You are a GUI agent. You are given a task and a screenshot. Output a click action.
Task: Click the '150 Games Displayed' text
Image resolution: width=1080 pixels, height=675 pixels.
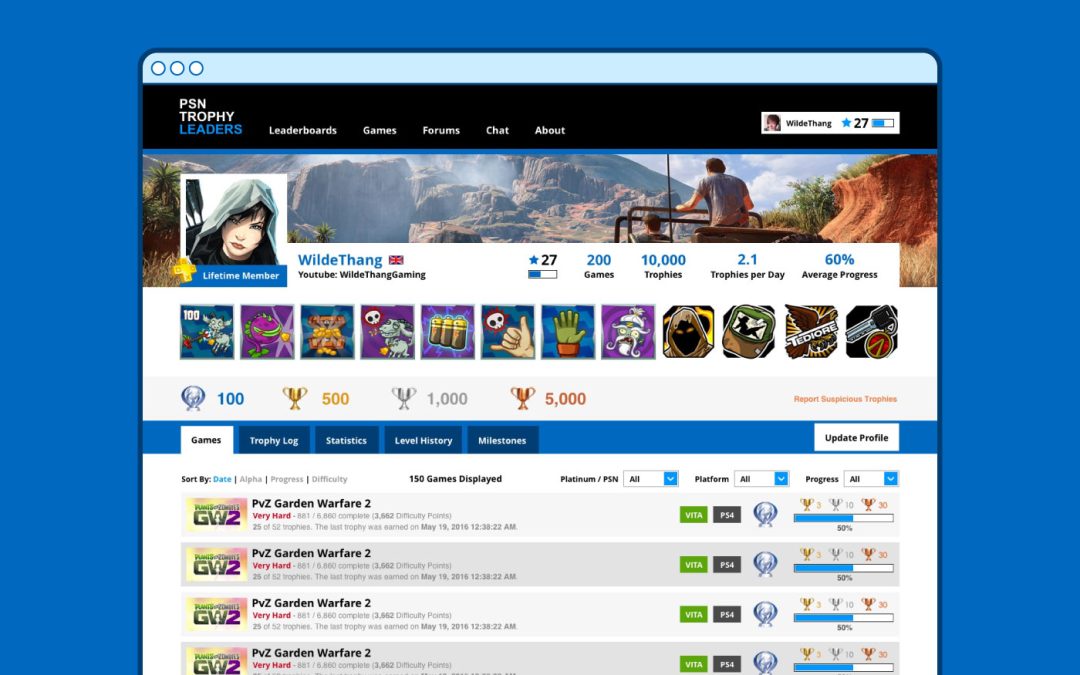coord(455,479)
